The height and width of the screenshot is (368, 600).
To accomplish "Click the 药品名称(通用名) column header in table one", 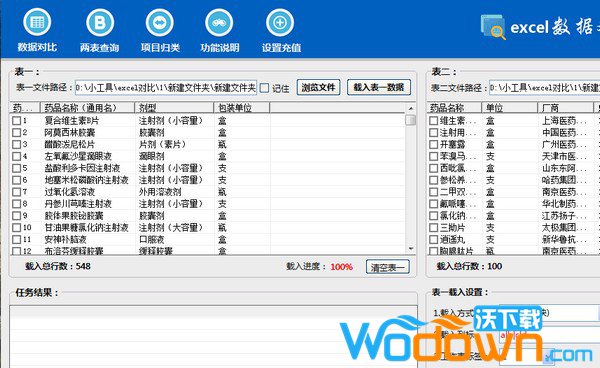I will click(88, 108).
